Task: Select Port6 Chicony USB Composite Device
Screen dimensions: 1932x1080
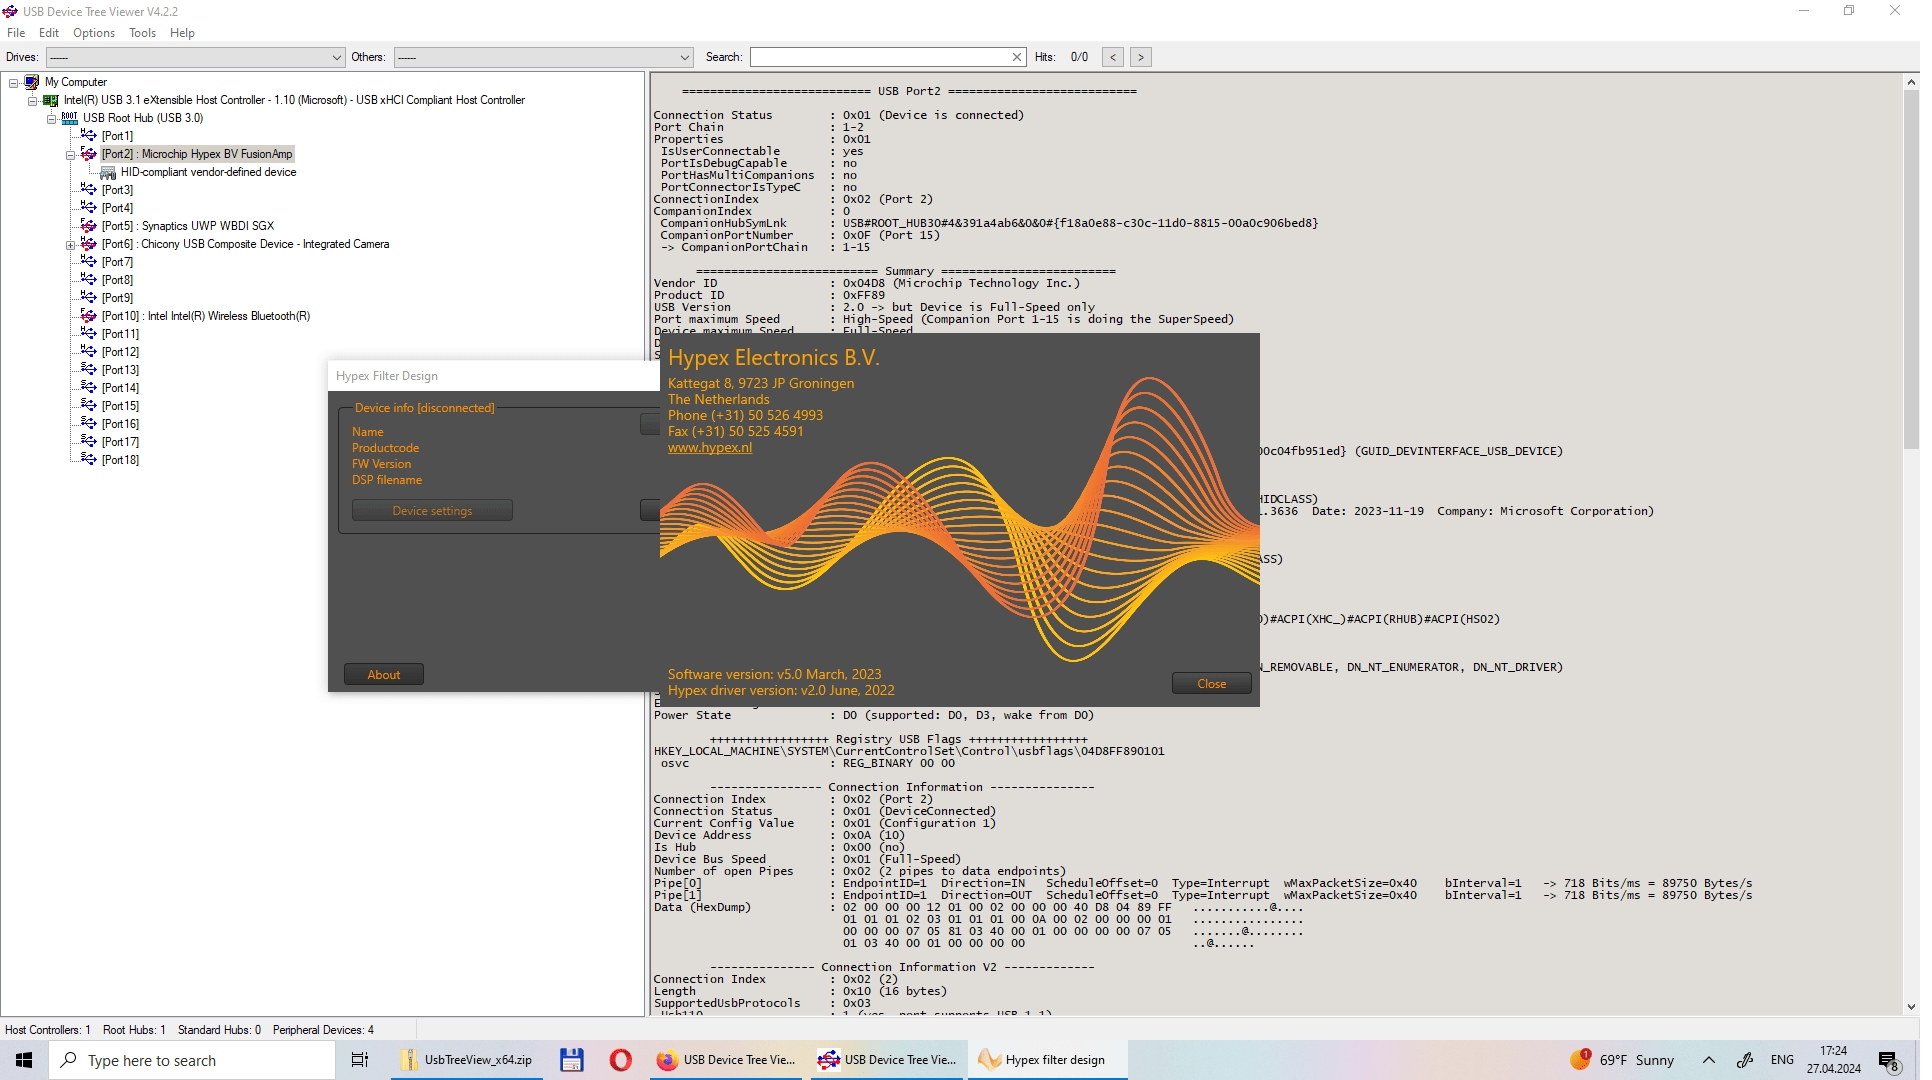Action: 245,244
